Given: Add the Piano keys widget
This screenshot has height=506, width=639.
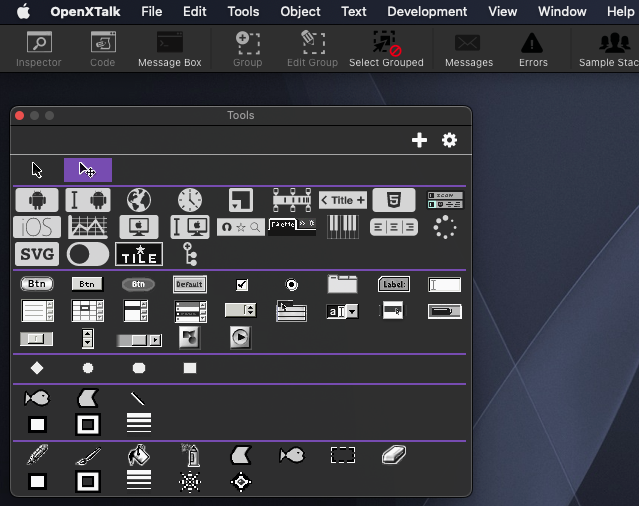Looking at the screenshot, I should pos(343,227).
